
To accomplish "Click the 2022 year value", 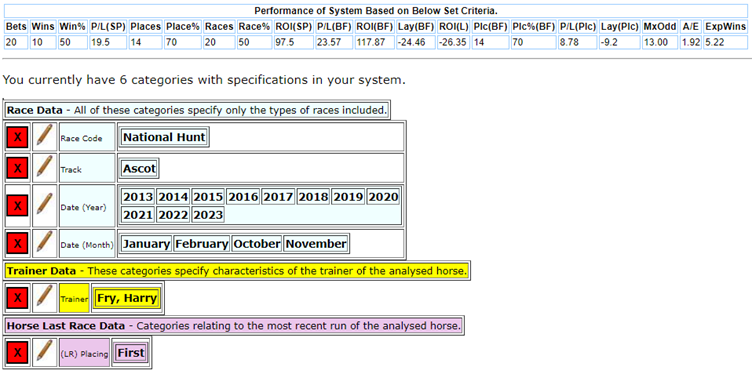I will pyautogui.click(x=173, y=215).
